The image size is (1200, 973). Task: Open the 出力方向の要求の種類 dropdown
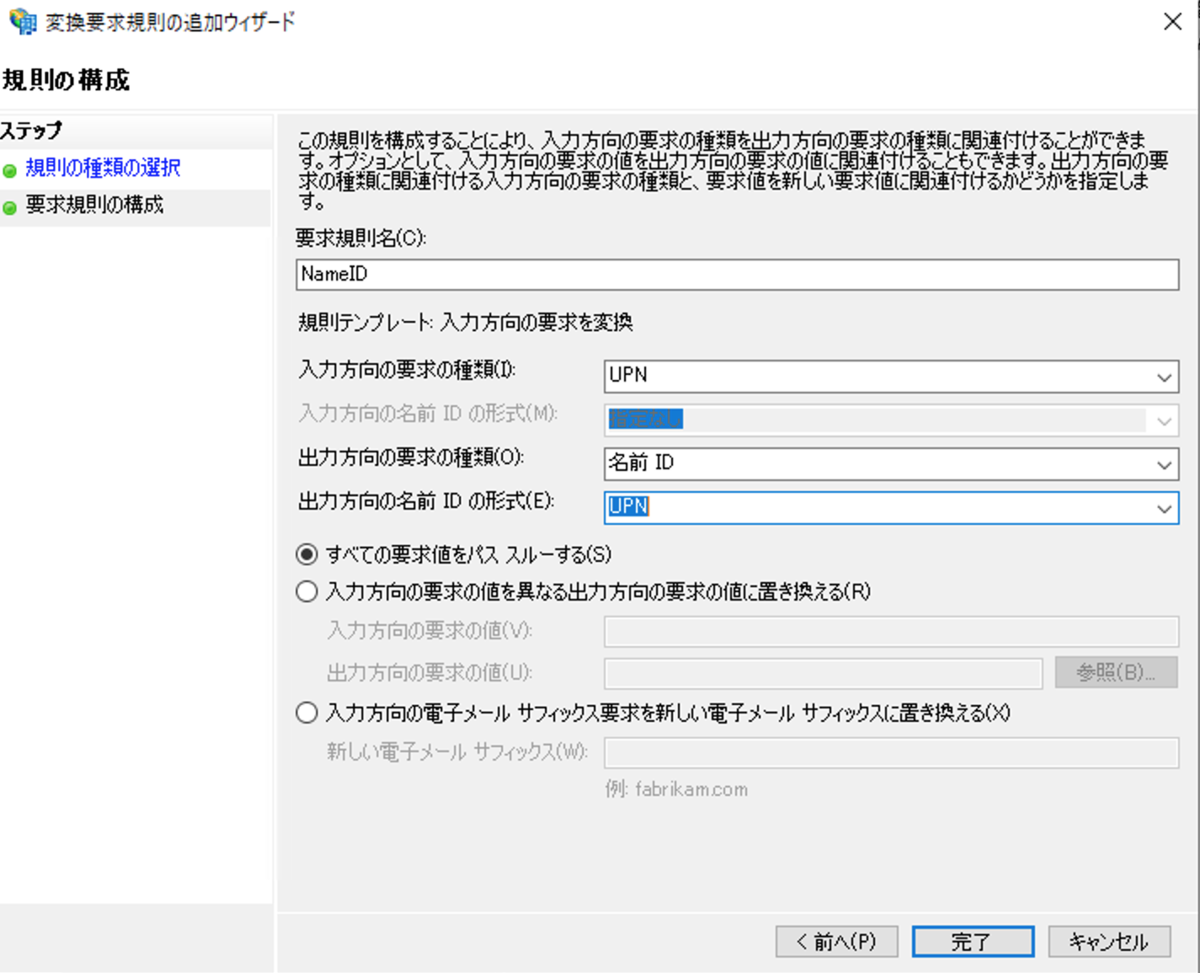pos(1164,463)
